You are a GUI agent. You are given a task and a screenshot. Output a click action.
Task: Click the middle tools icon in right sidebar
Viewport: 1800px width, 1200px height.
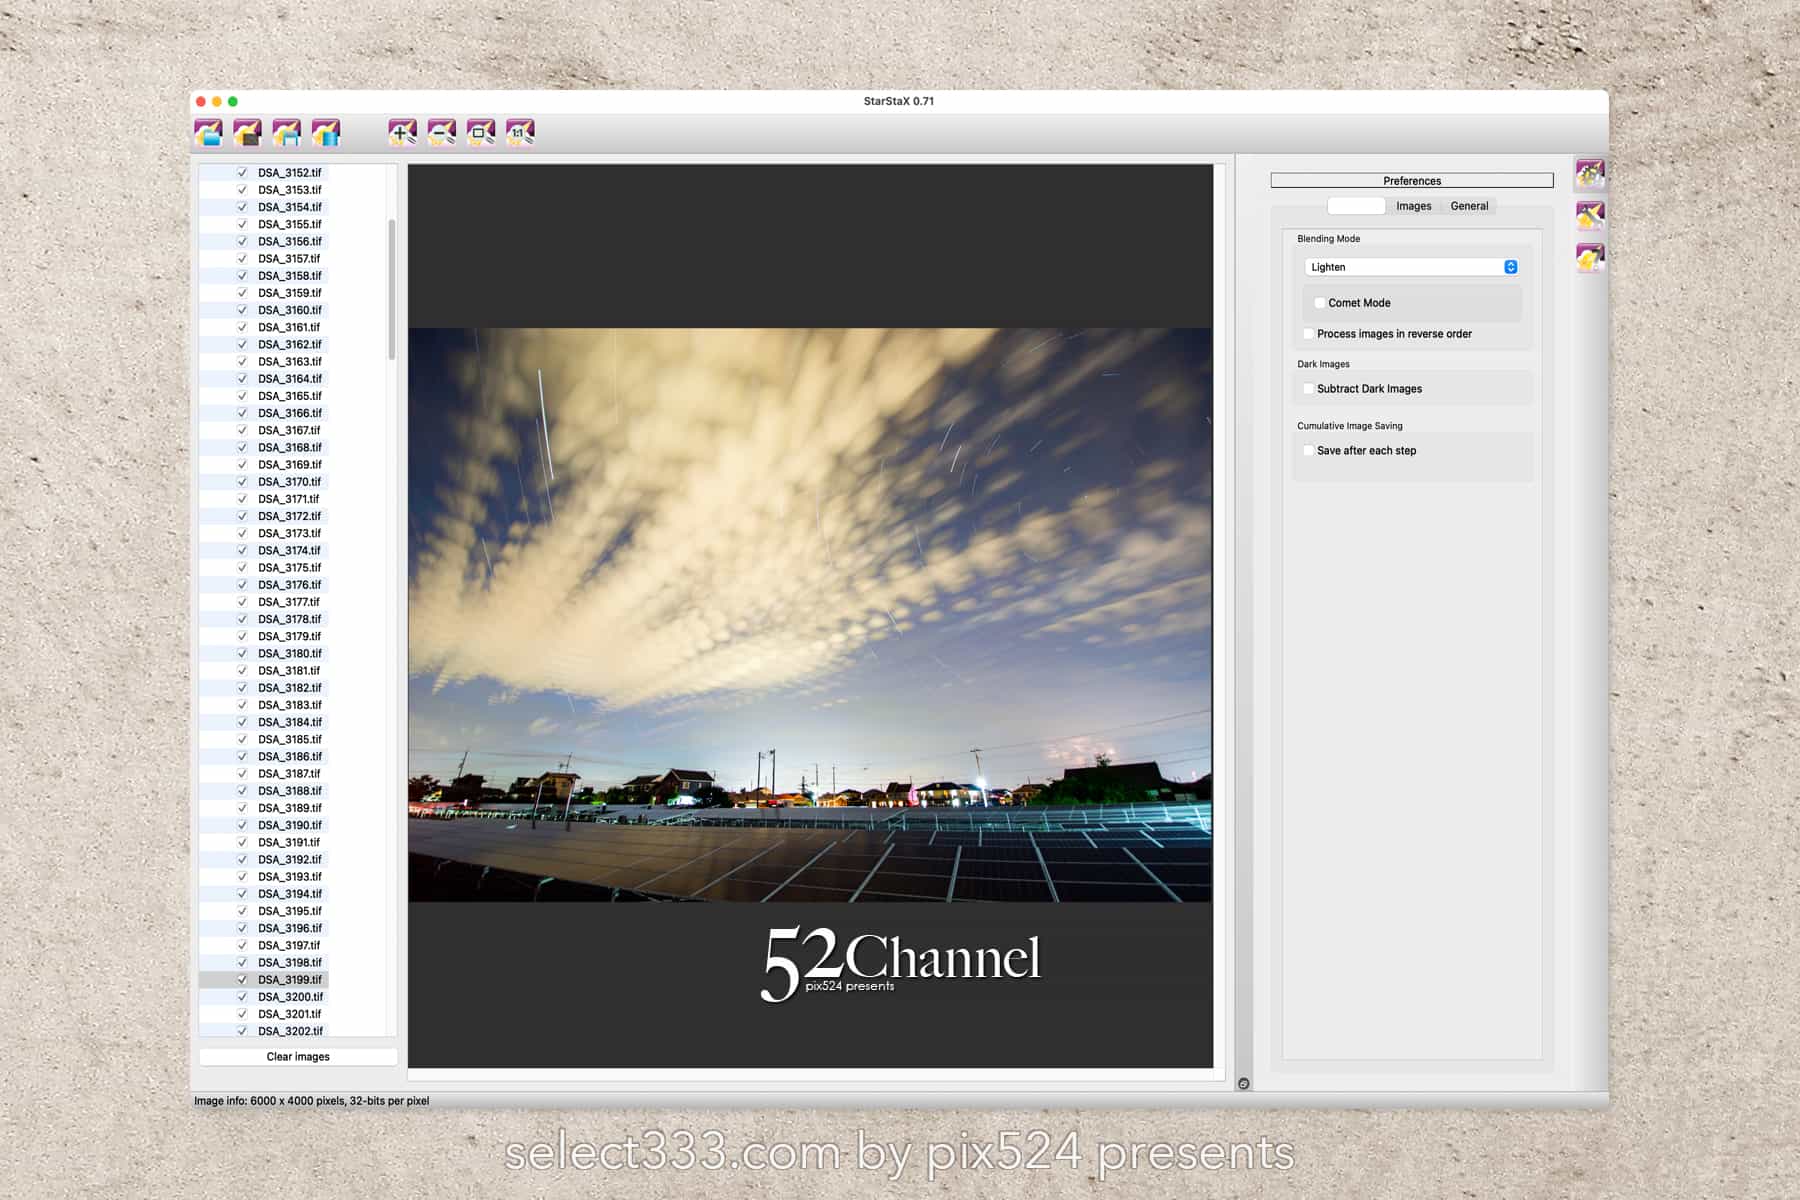(x=1590, y=215)
